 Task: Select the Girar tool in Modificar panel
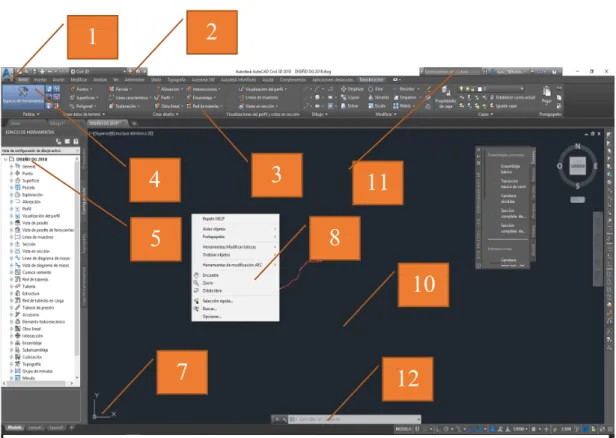[x=376, y=89]
